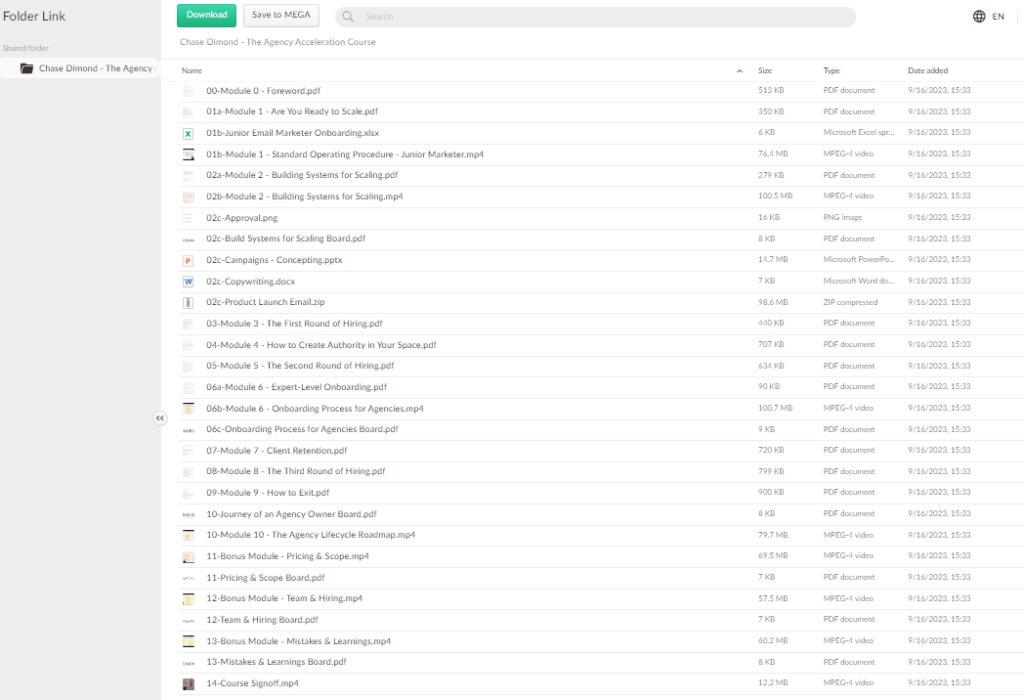The width and height of the screenshot is (1024, 700).
Task: Sort the file list by Name column
Action: [192, 71]
